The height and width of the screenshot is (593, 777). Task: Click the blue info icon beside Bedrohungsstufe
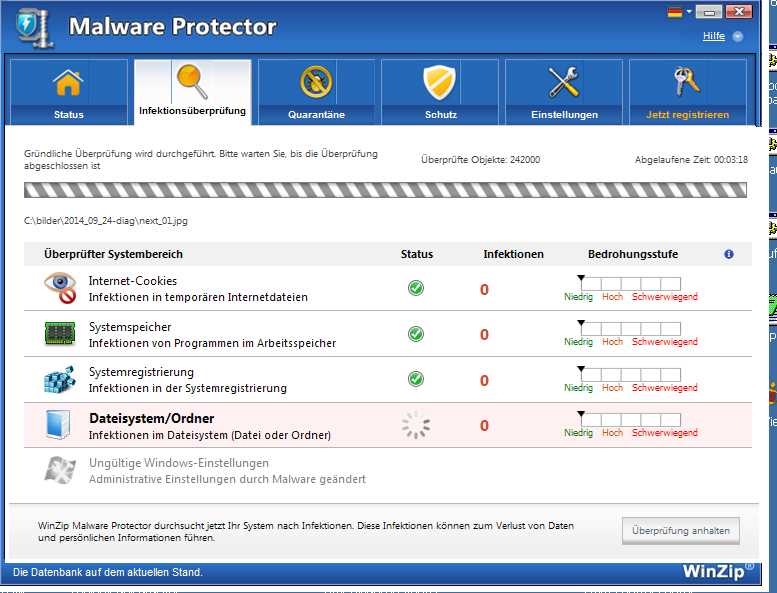728,254
